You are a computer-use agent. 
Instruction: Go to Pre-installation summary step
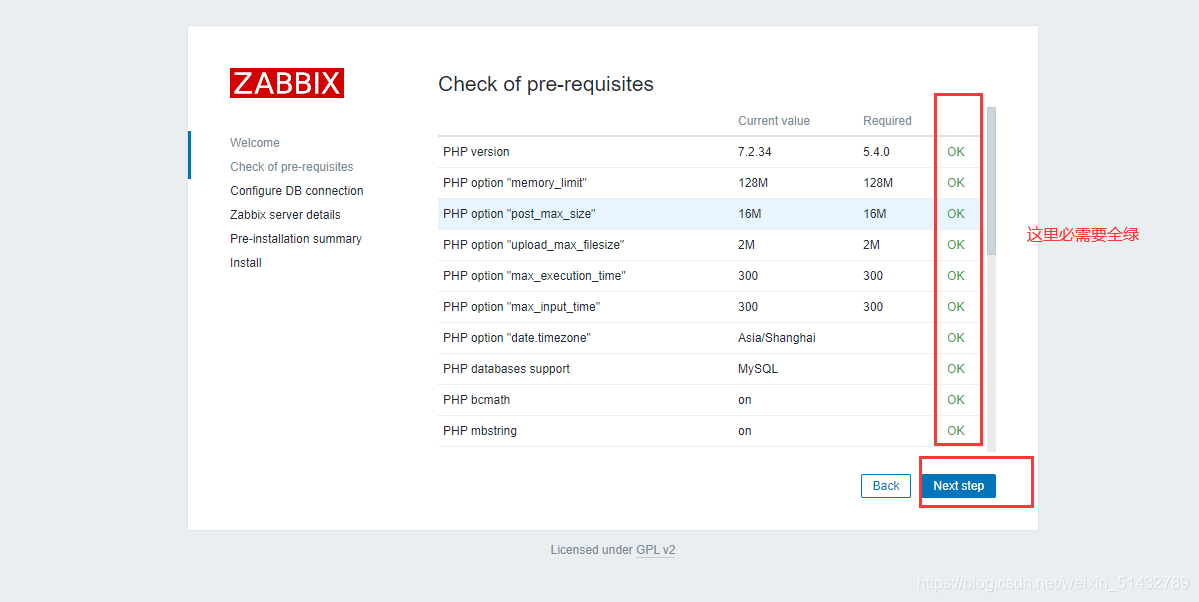coord(296,239)
